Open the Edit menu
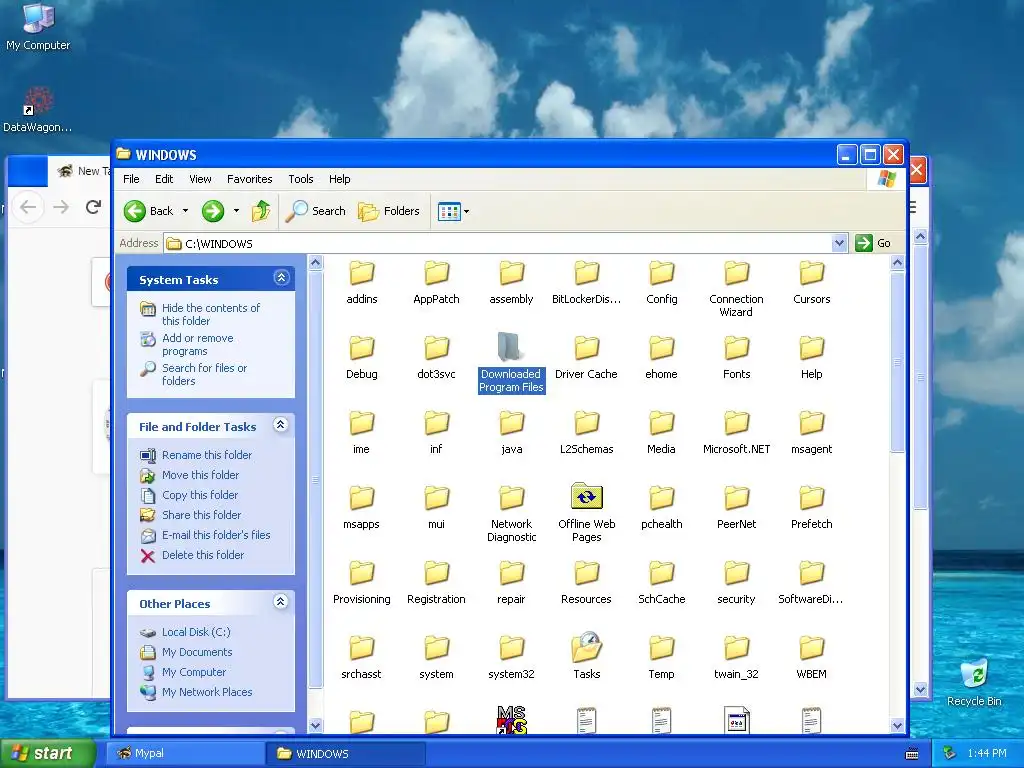The height and width of the screenshot is (768, 1024). [164, 179]
